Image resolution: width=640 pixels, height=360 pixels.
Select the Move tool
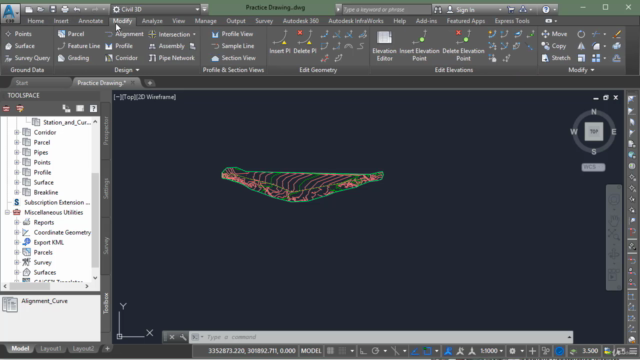[x=554, y=34]
